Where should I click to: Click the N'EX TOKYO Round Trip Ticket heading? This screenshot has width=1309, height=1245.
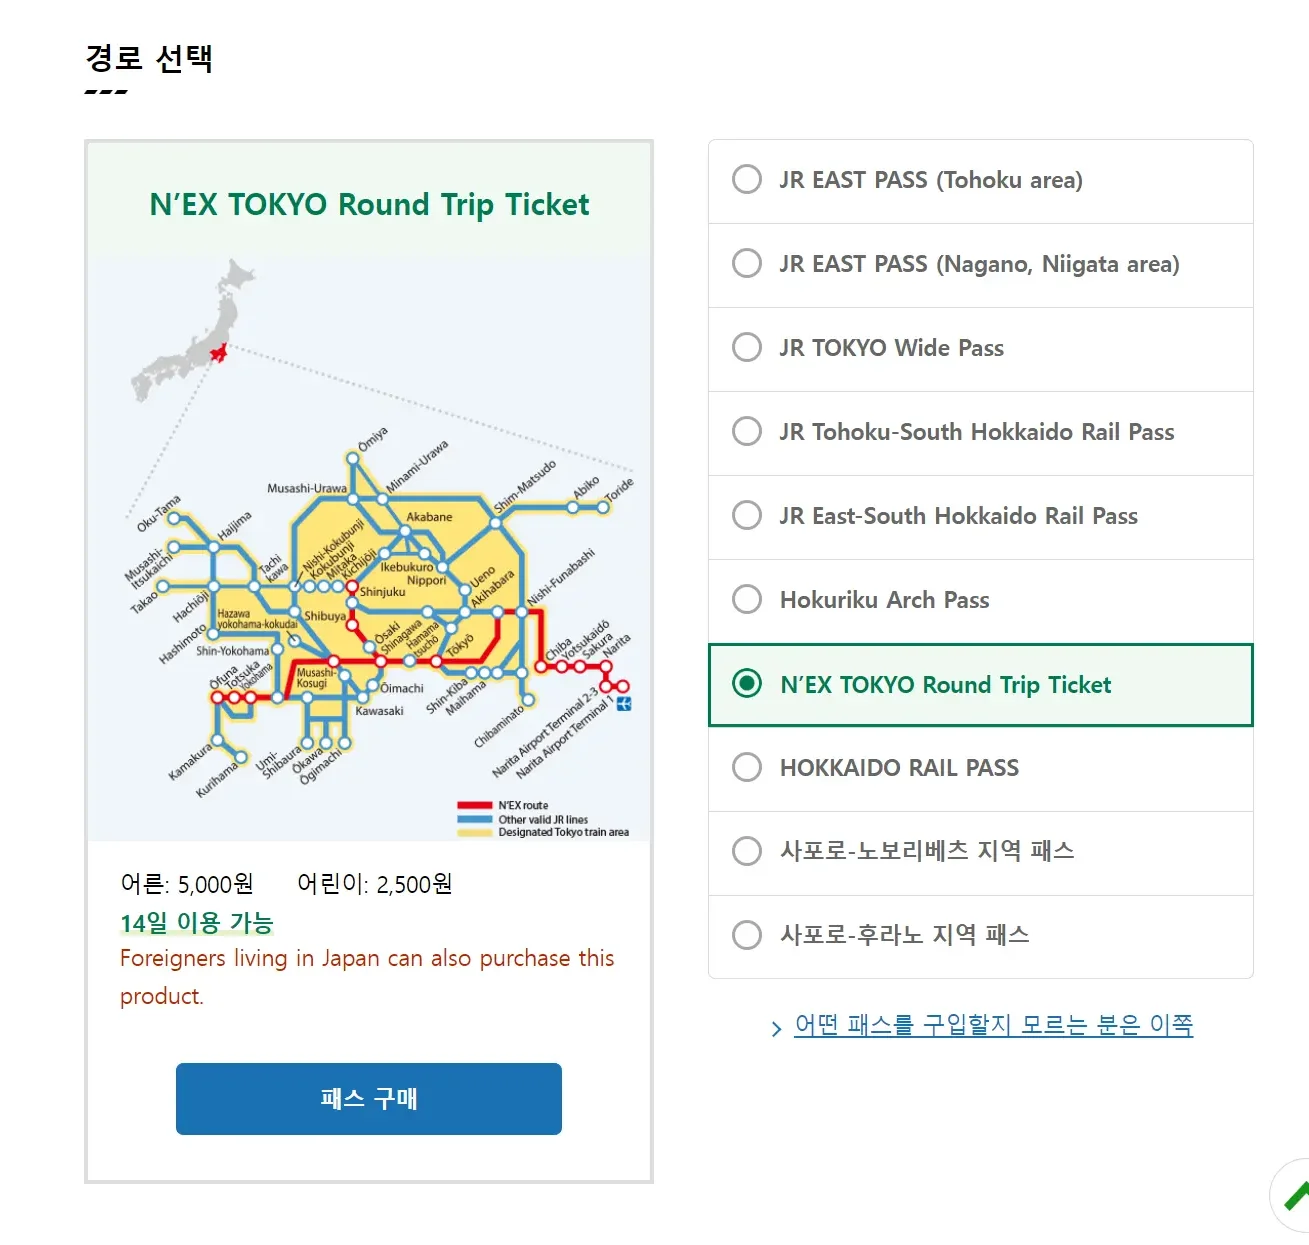369,205
